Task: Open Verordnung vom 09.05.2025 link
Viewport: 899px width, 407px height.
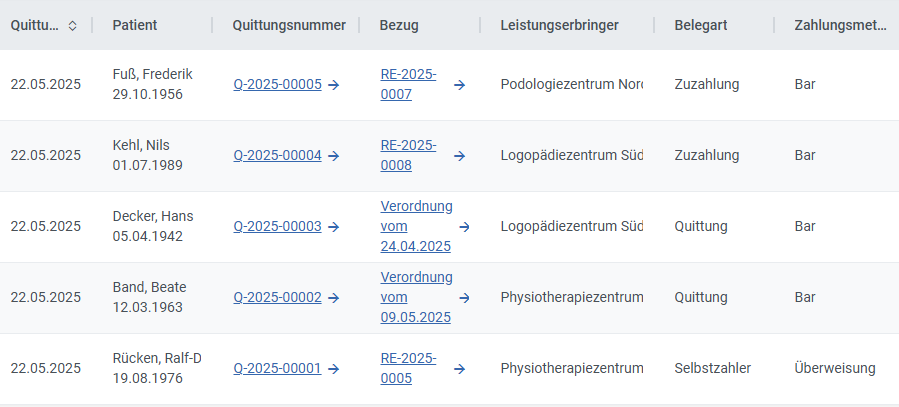Action: tap(416, 298)
